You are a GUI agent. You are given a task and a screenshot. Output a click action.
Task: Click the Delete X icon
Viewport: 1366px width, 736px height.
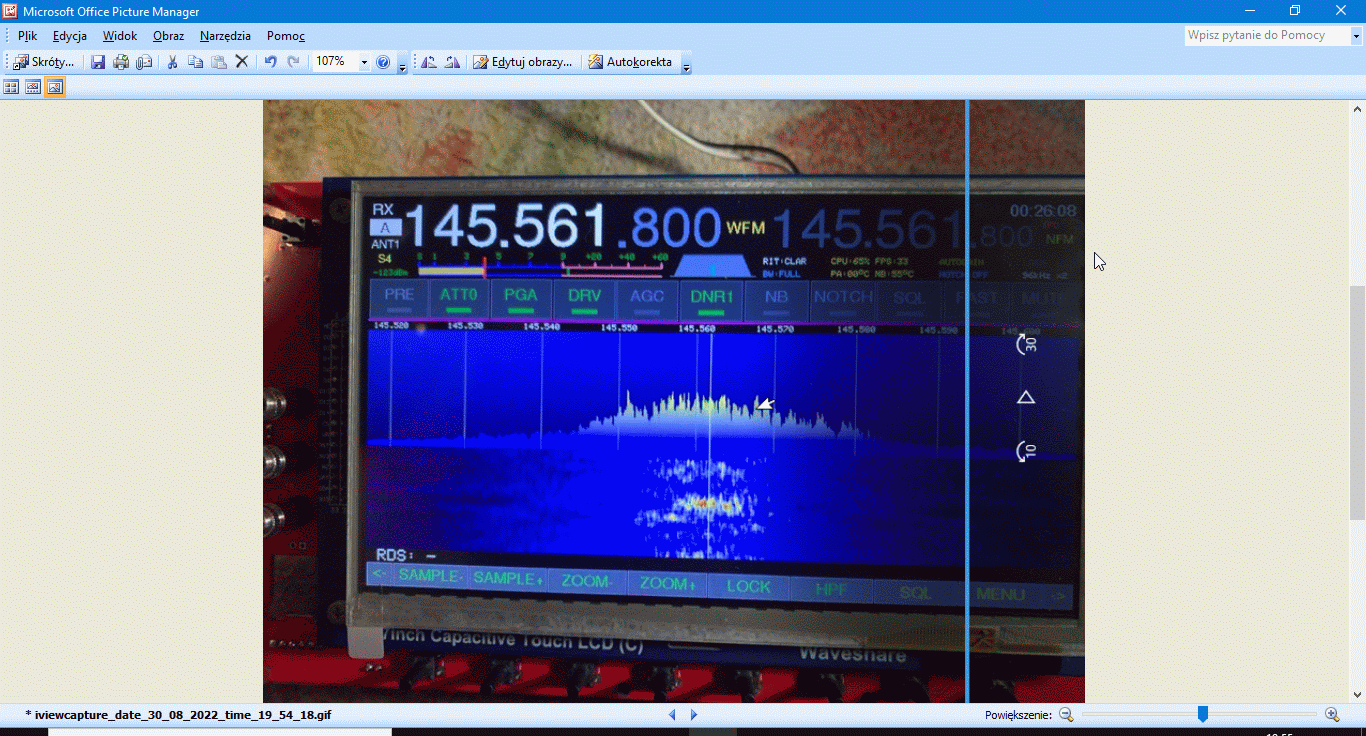tap(241, 62)
